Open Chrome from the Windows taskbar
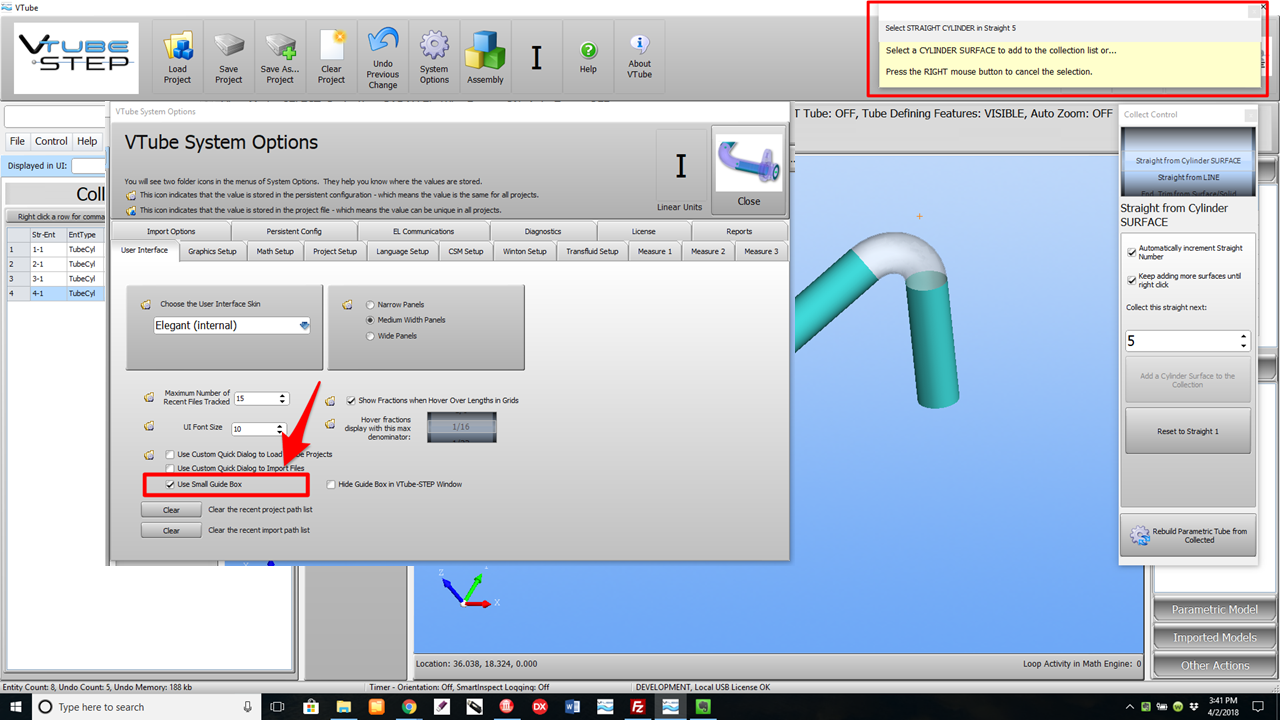This screenshot has width=1280, height=720. tap(409, 707)
